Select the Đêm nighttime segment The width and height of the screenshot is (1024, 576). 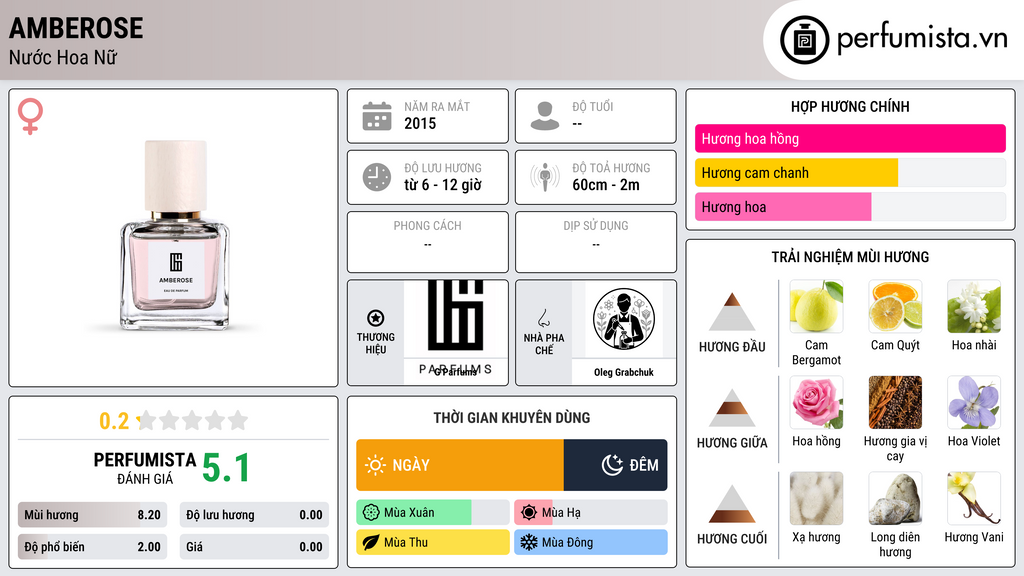(x=615, y=465)
